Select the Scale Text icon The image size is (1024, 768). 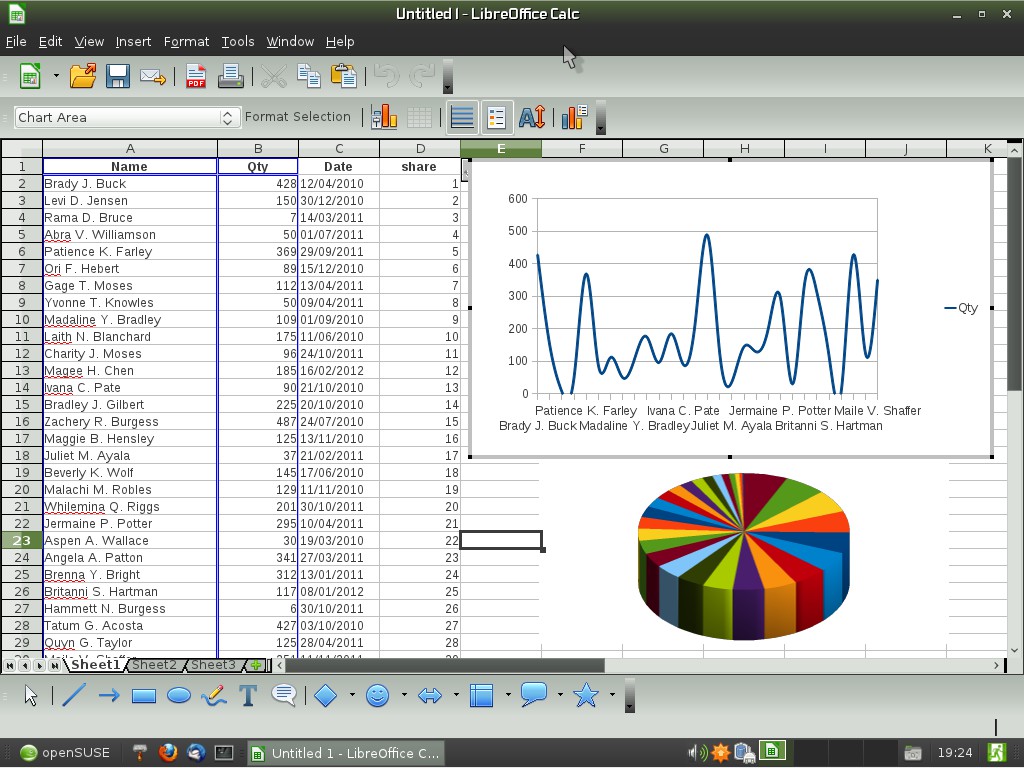coord(531,117)
